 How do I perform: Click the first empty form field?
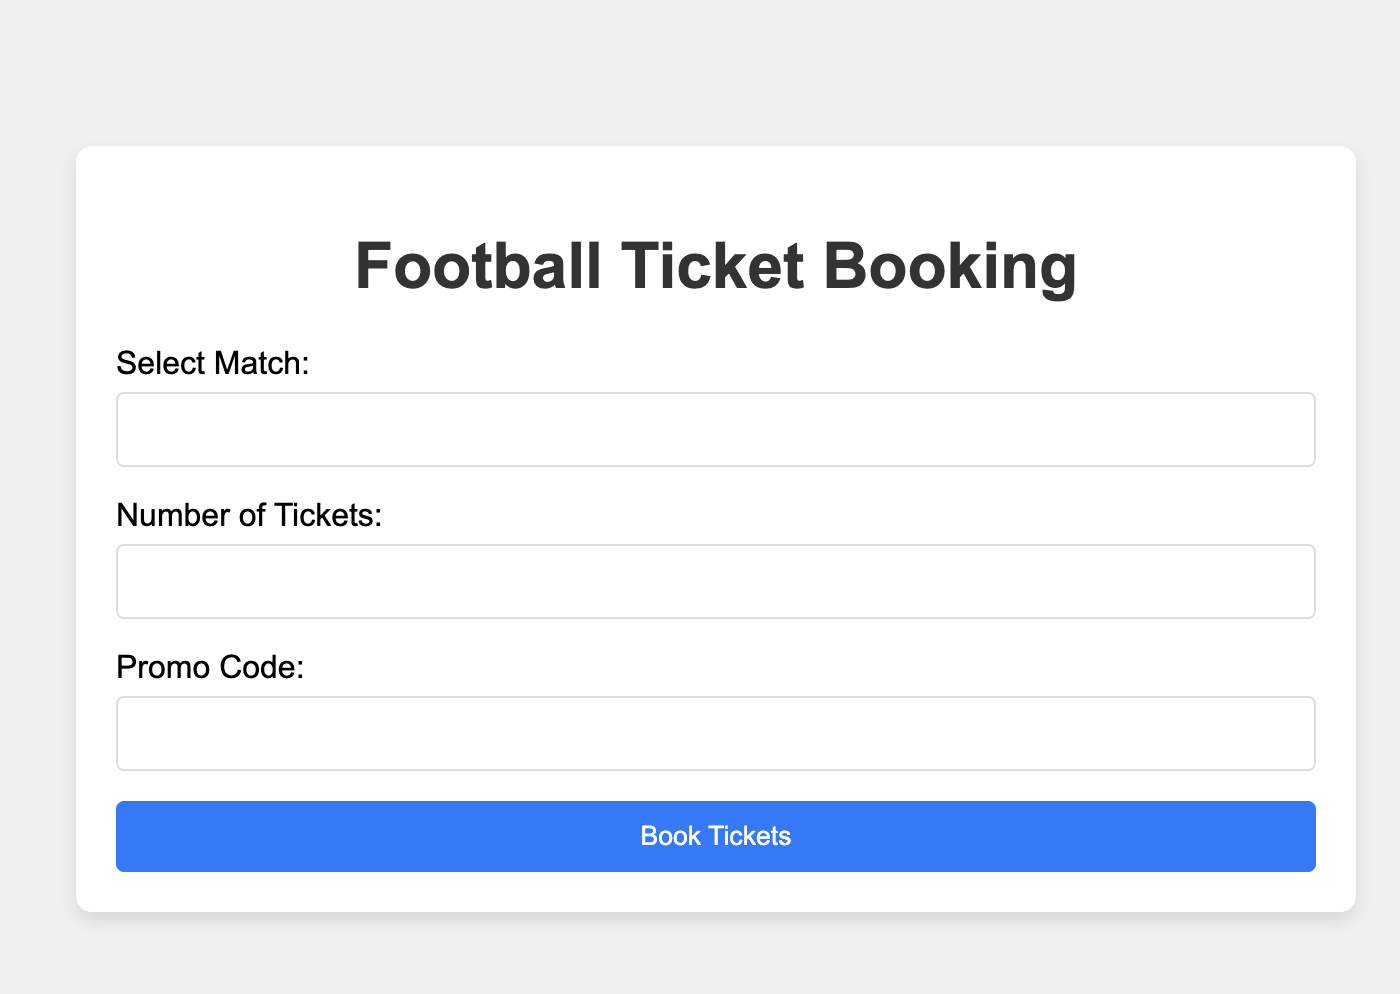point(715,429)
